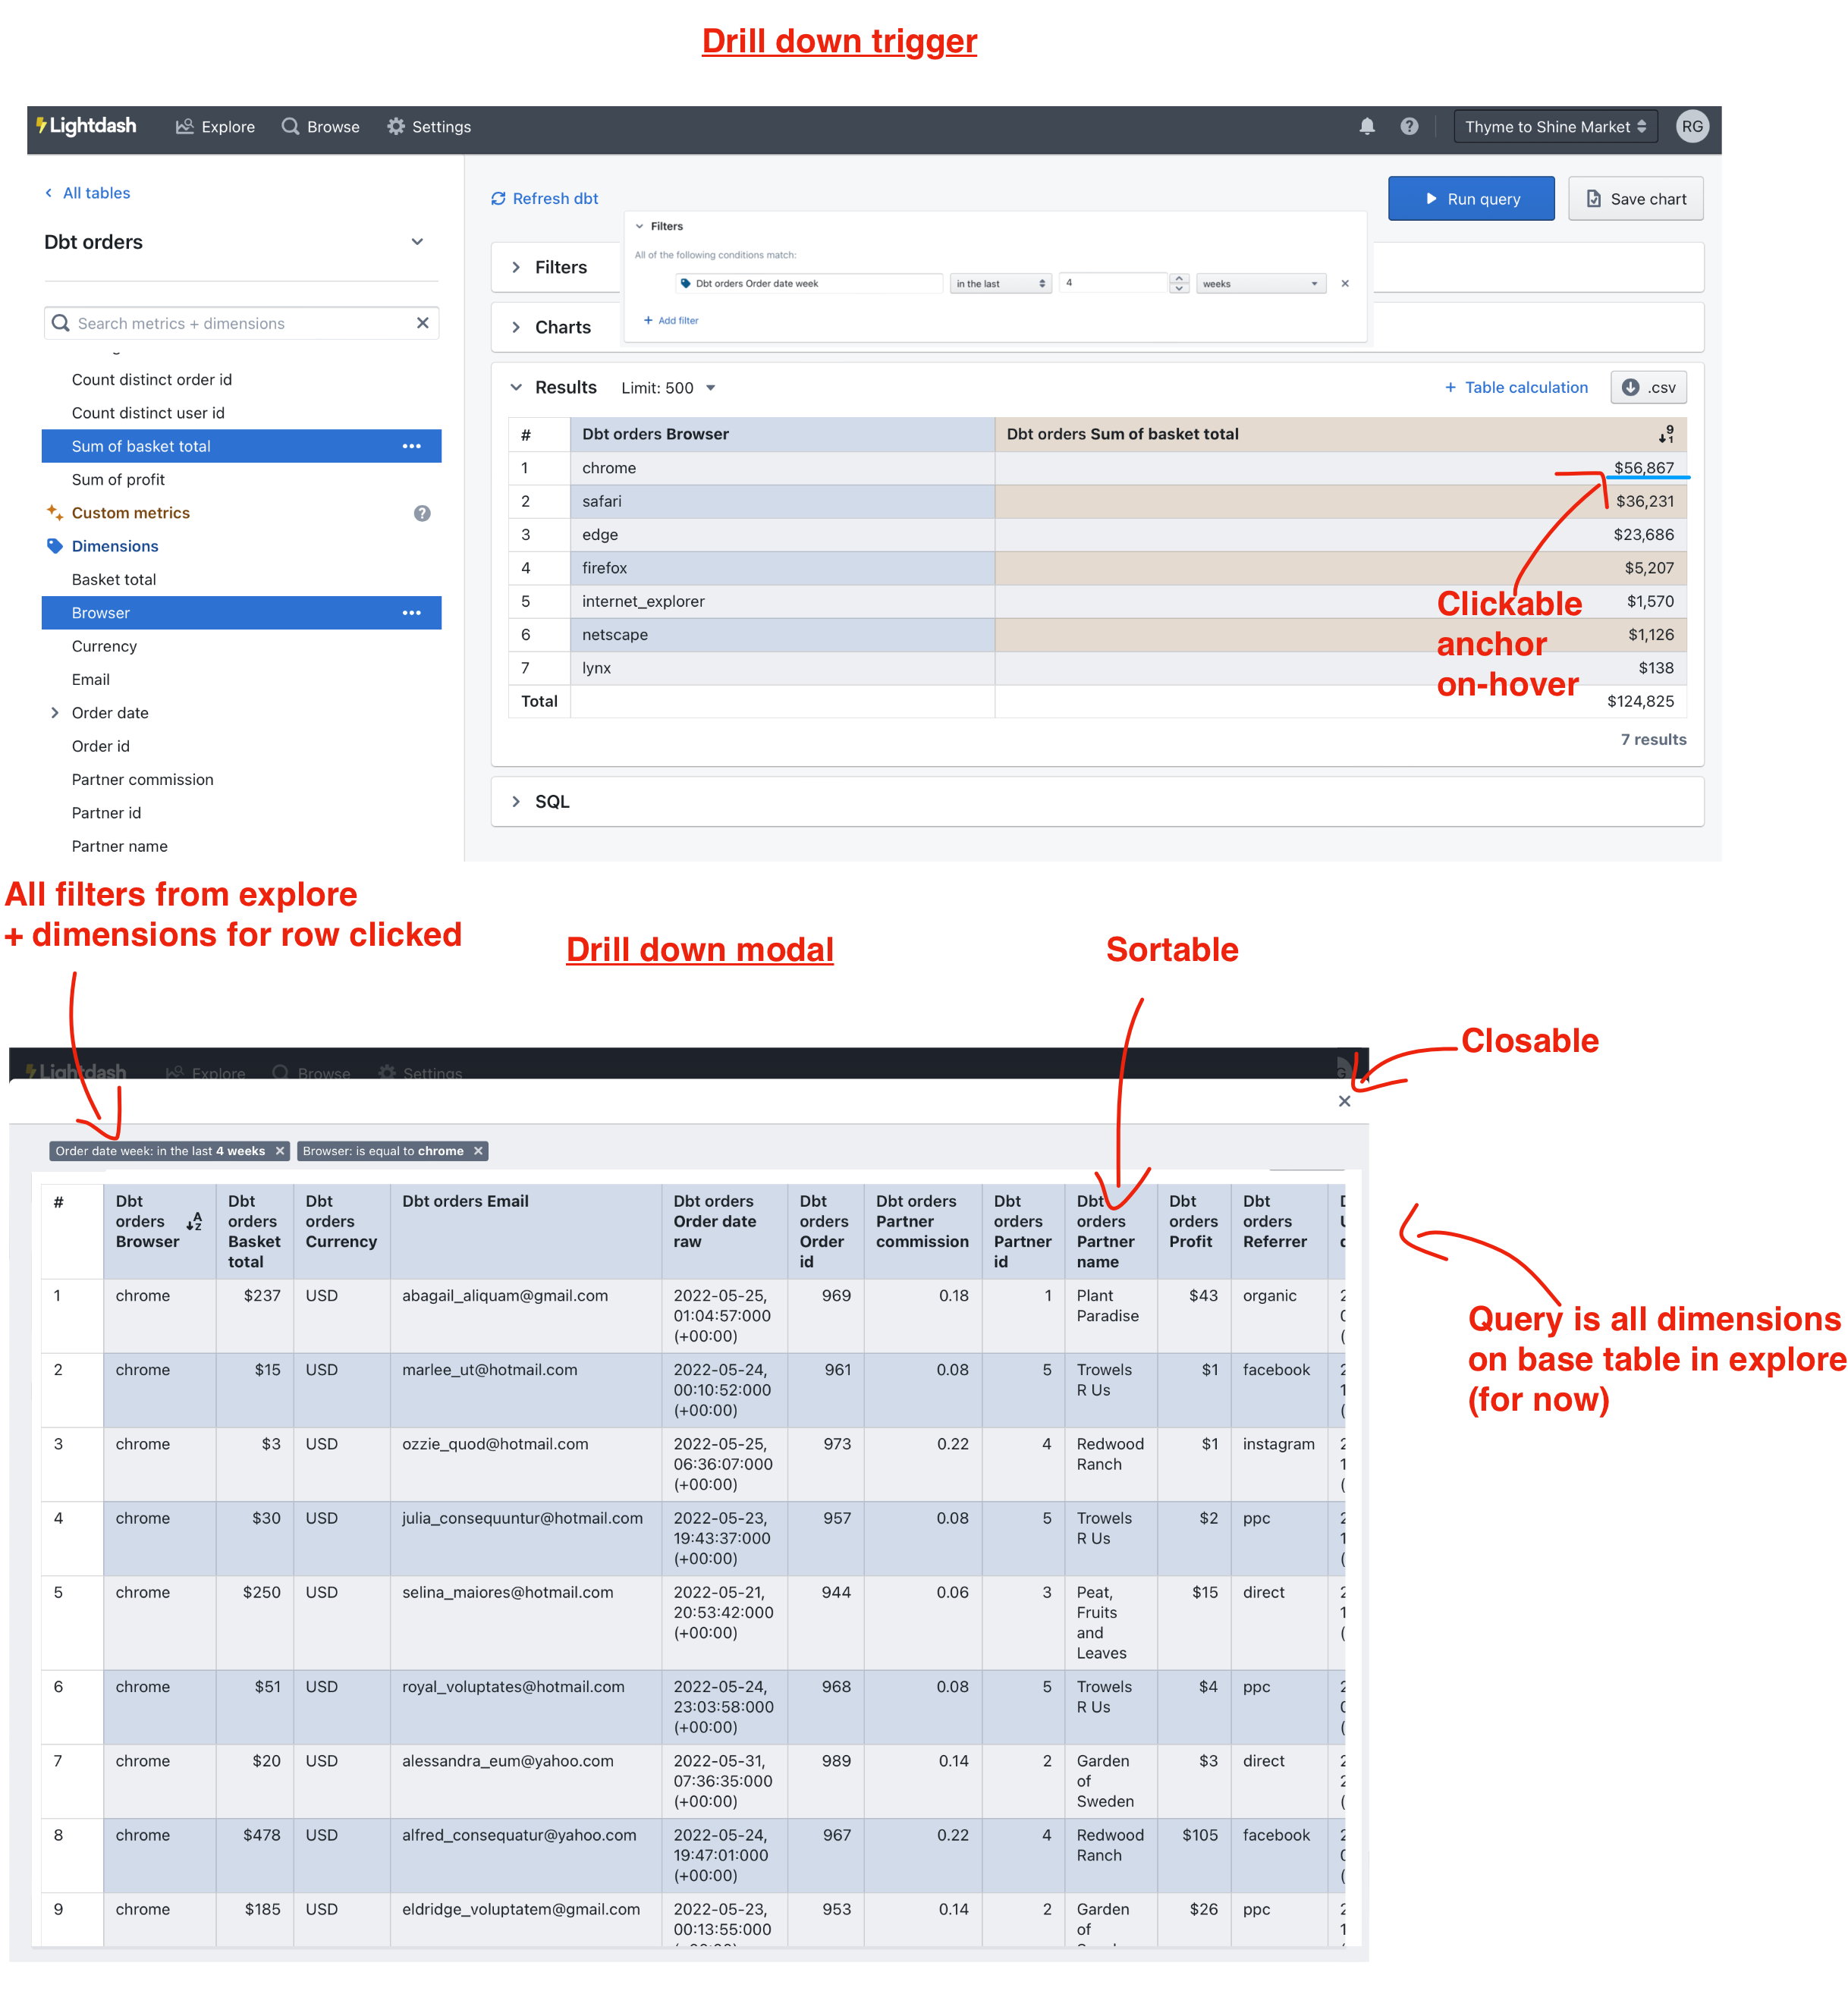Download results using the .csv icon
The height and width of the screenshot is (1997, 1848).
(x=1648, y=387)
